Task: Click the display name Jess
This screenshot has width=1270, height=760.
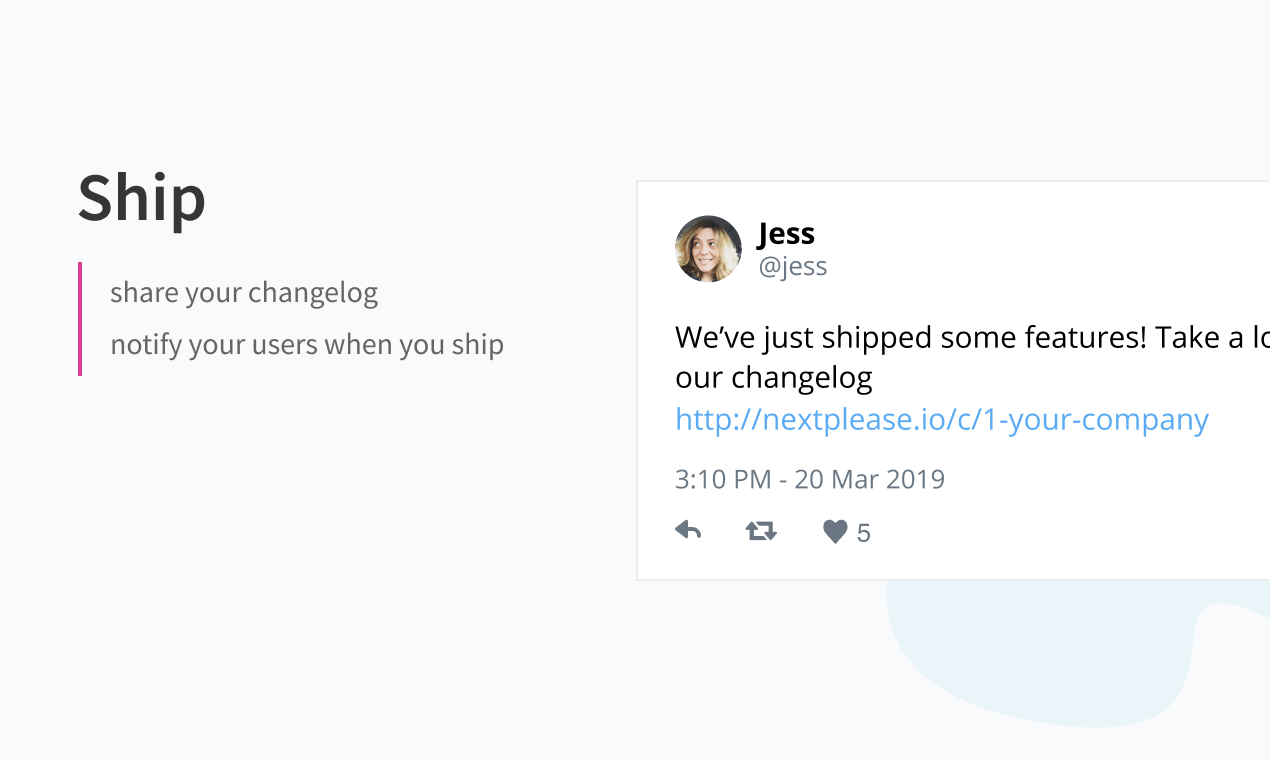Action: (x=786, y=233)
